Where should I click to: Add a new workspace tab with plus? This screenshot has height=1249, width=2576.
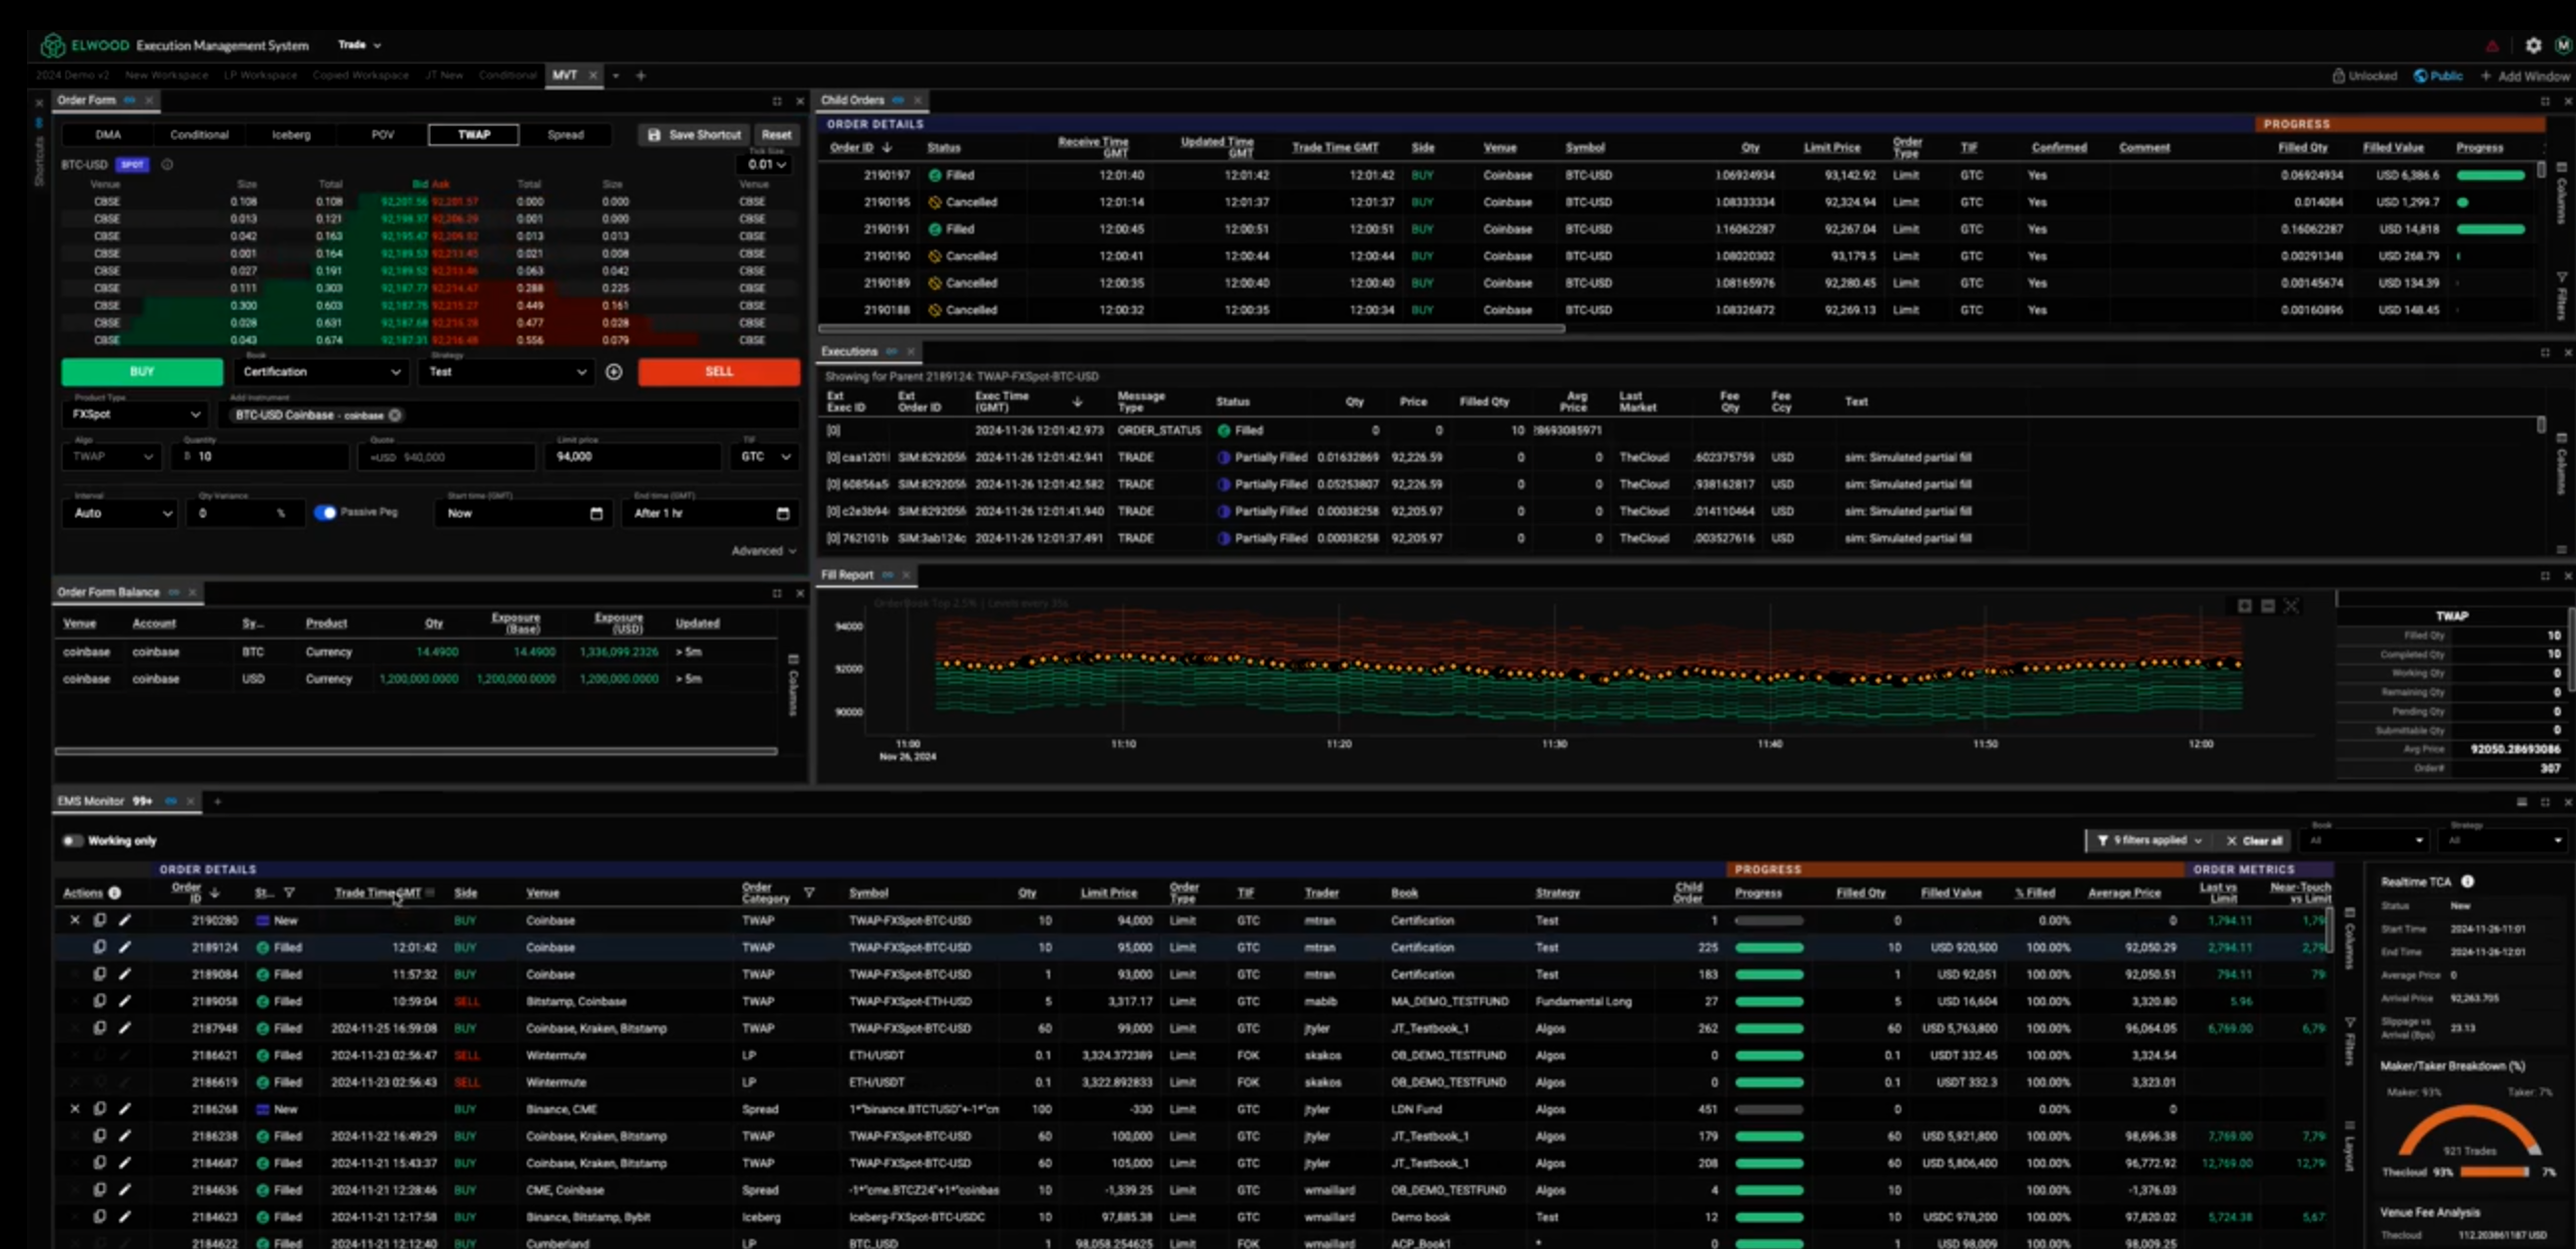[x=641, y=75]
